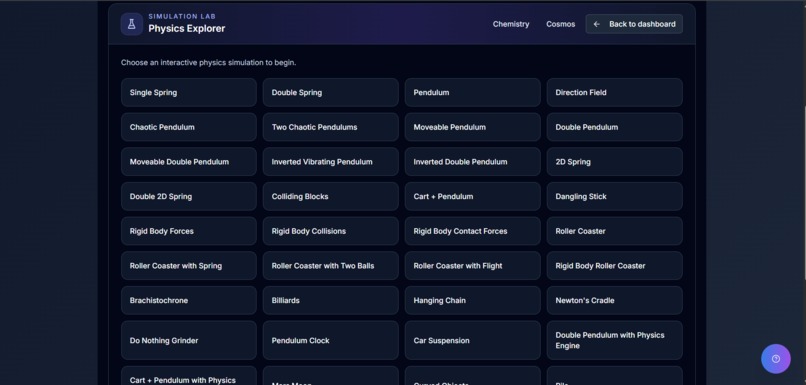The width and height of the screenshot is (806, 385).
Task: Open Rigid Body Collisions simulation
Action: (331, 231)
